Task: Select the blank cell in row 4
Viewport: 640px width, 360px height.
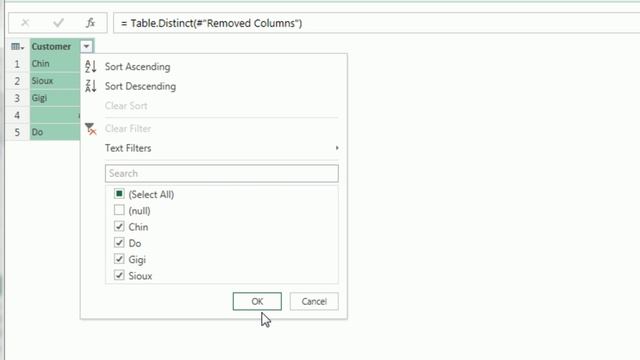Action: click(55, 115)
